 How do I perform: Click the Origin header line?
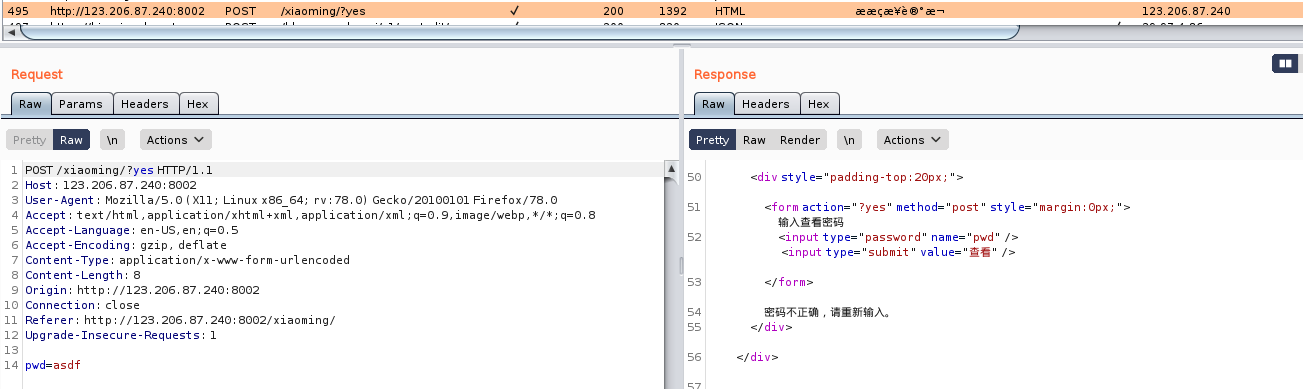tap(142, 290)
